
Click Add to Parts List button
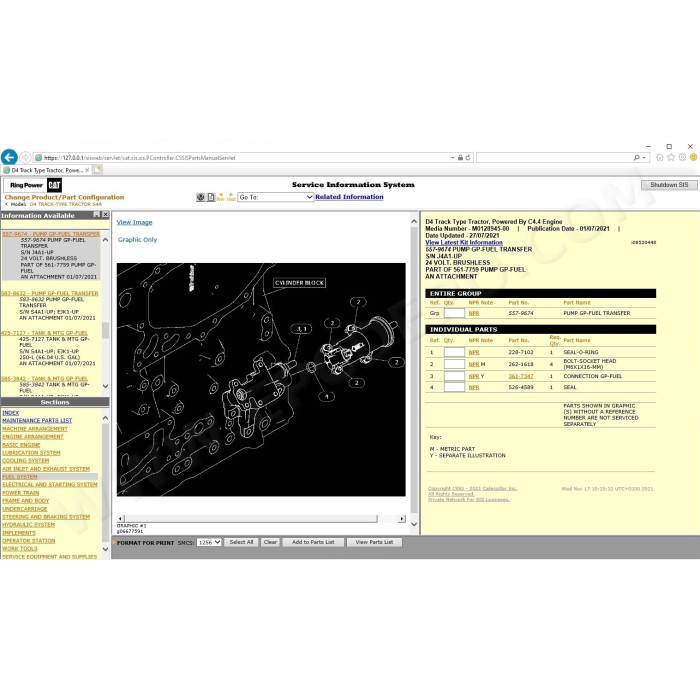(x=313, y=542)
